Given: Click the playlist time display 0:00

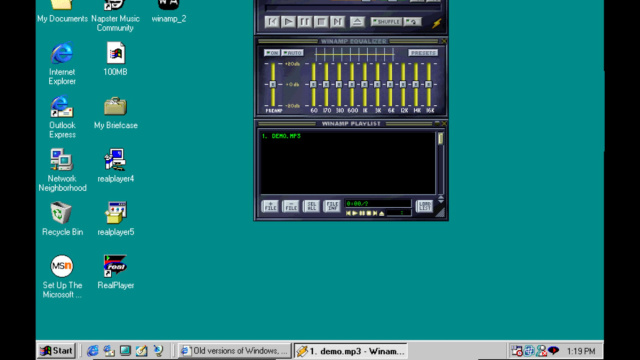Looking at the screenshot, I should [x=378, y=204].
